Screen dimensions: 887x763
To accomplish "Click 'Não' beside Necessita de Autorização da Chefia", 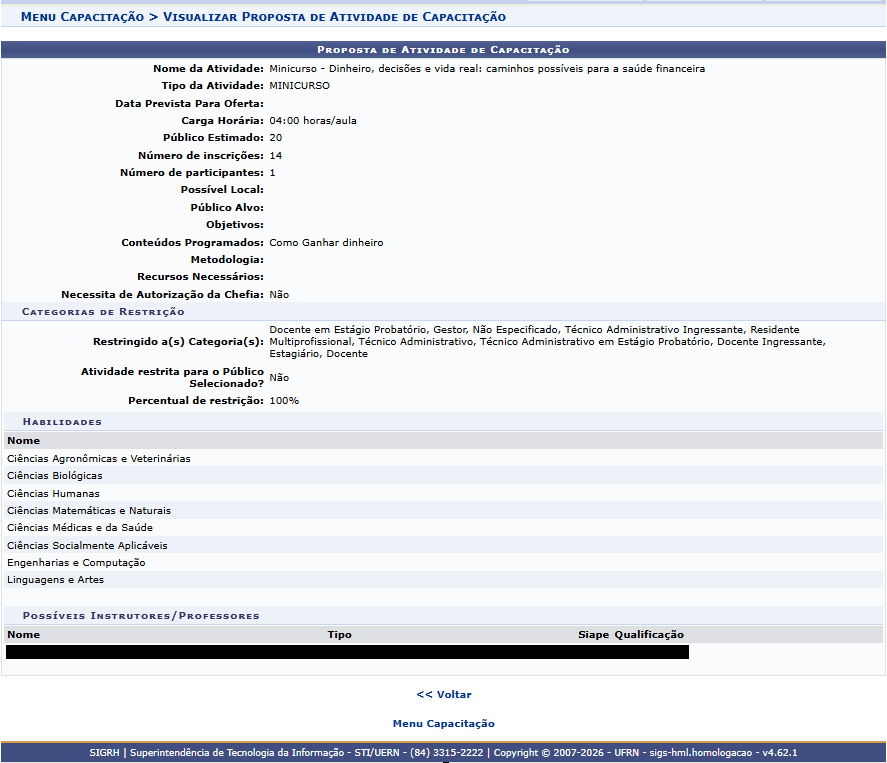I will [279, 295].
